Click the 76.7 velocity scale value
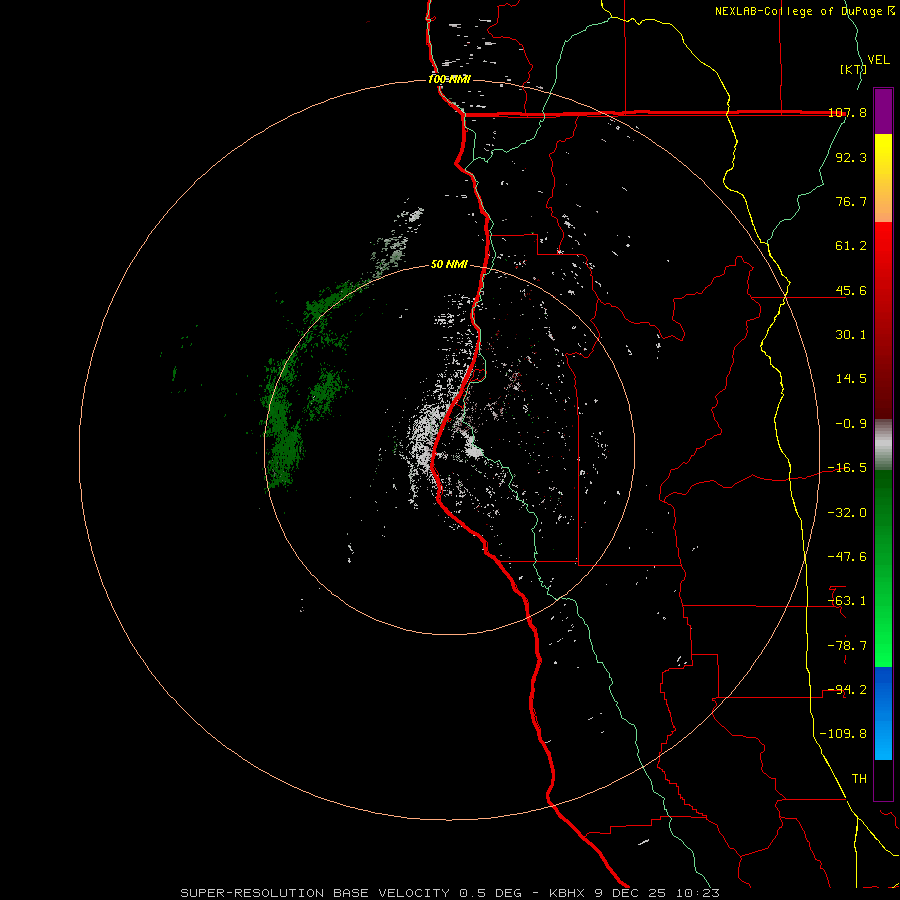900x900 pixels. coord(851,201)
